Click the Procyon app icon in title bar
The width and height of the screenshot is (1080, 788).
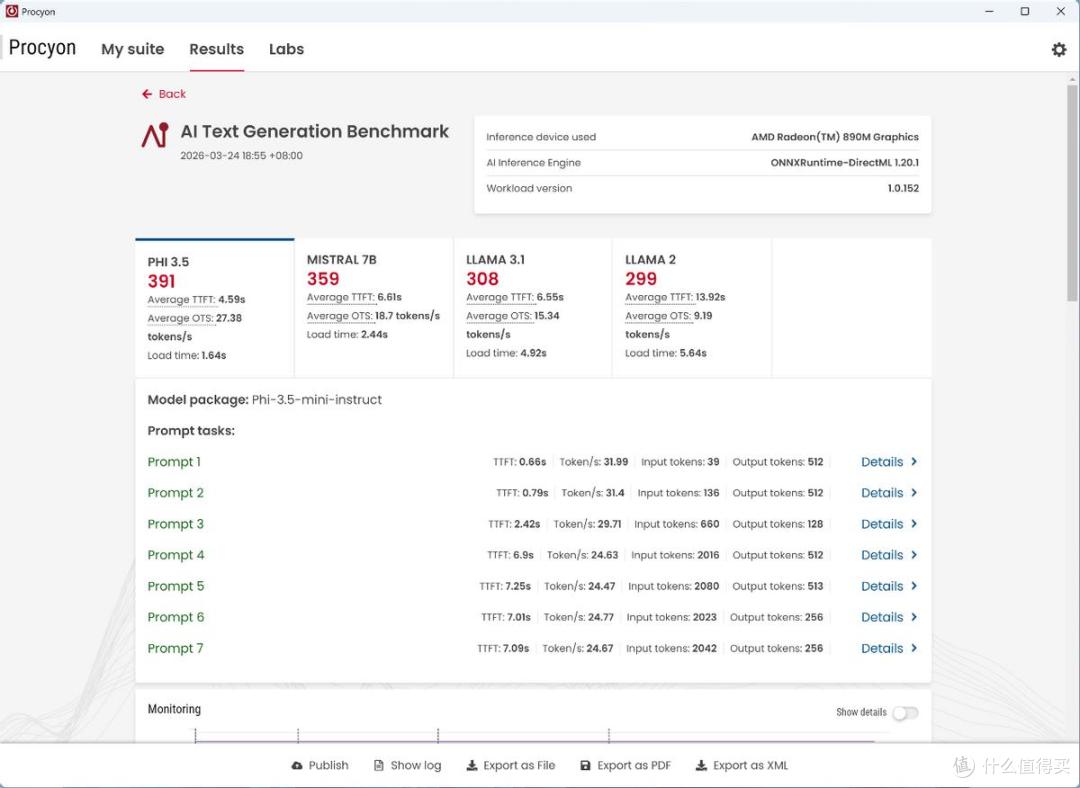tap(12, 11)
